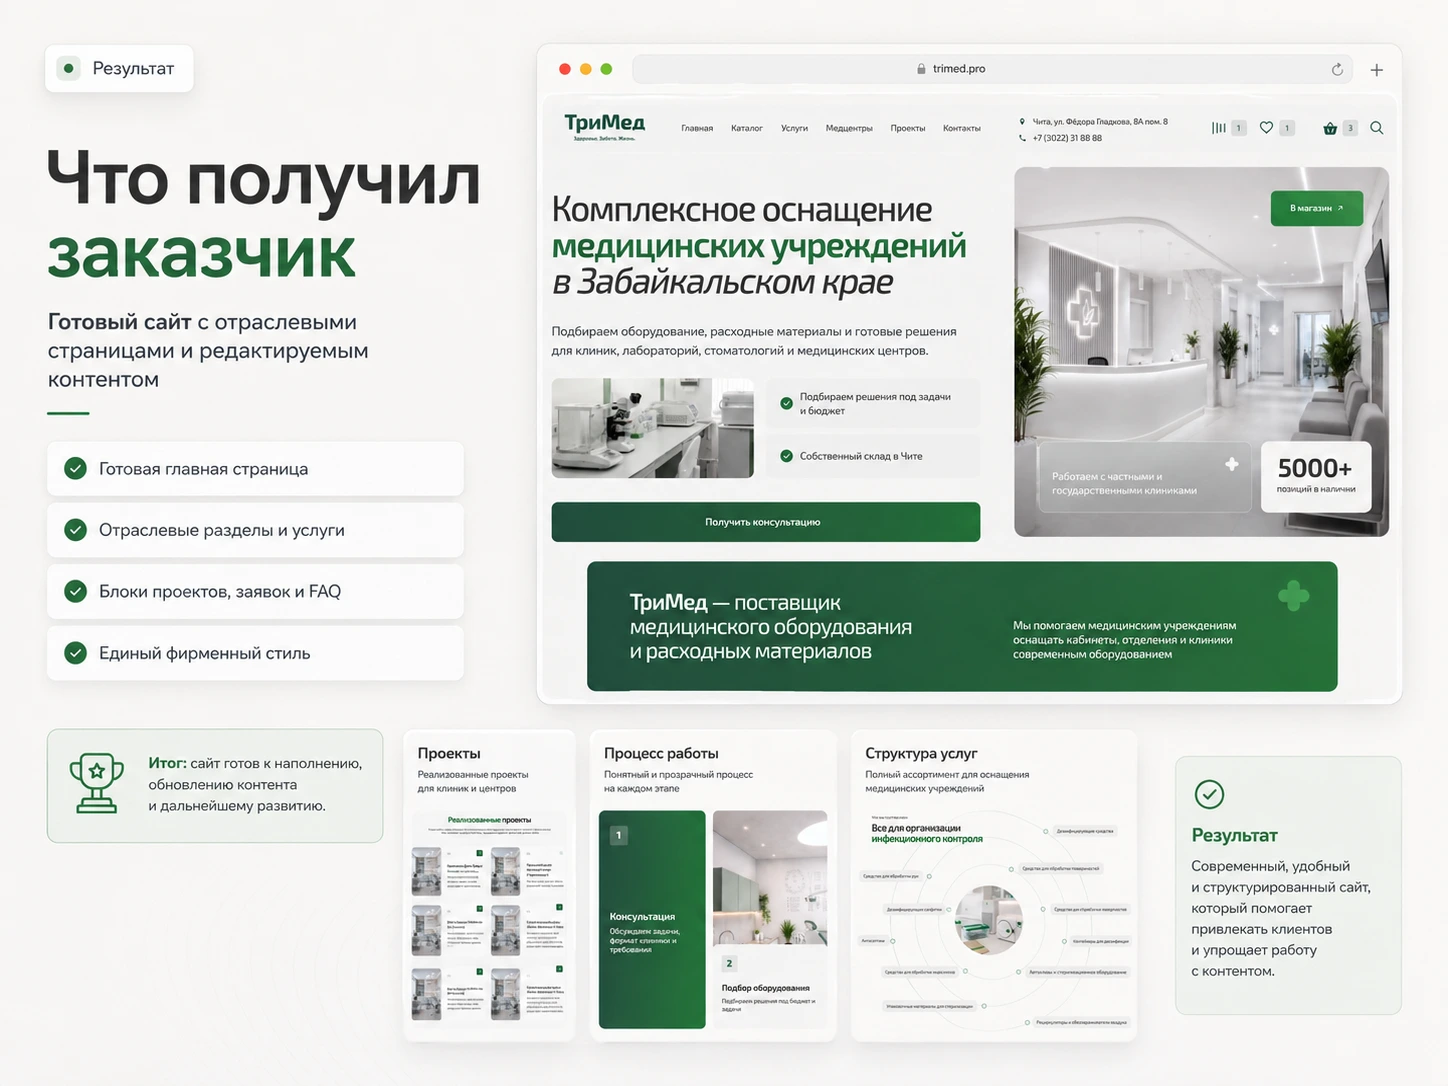The image size is (1448, 1086).
Task: Click the '5000+' positions in stock card
Action: click(x=1315, y=477)
